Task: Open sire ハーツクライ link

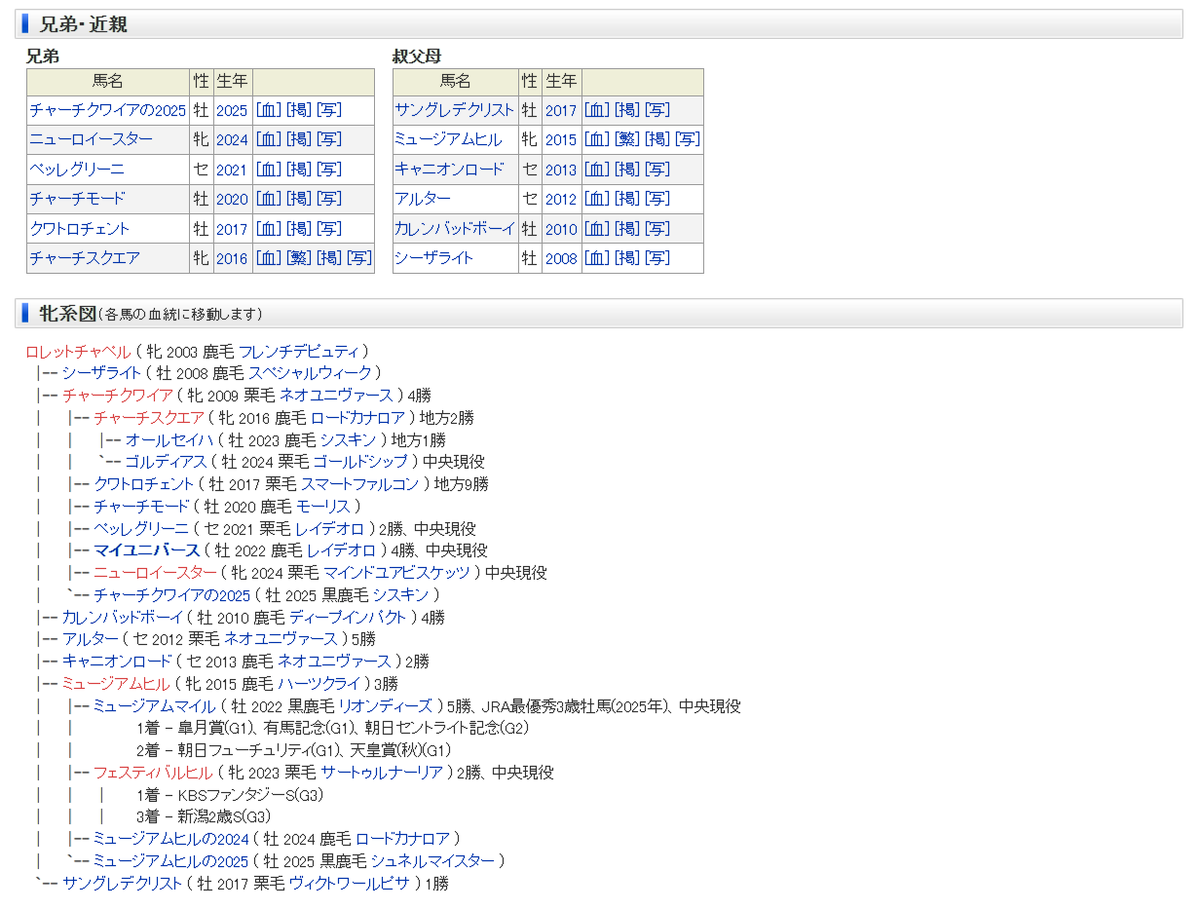Action: tap(320, 683)
